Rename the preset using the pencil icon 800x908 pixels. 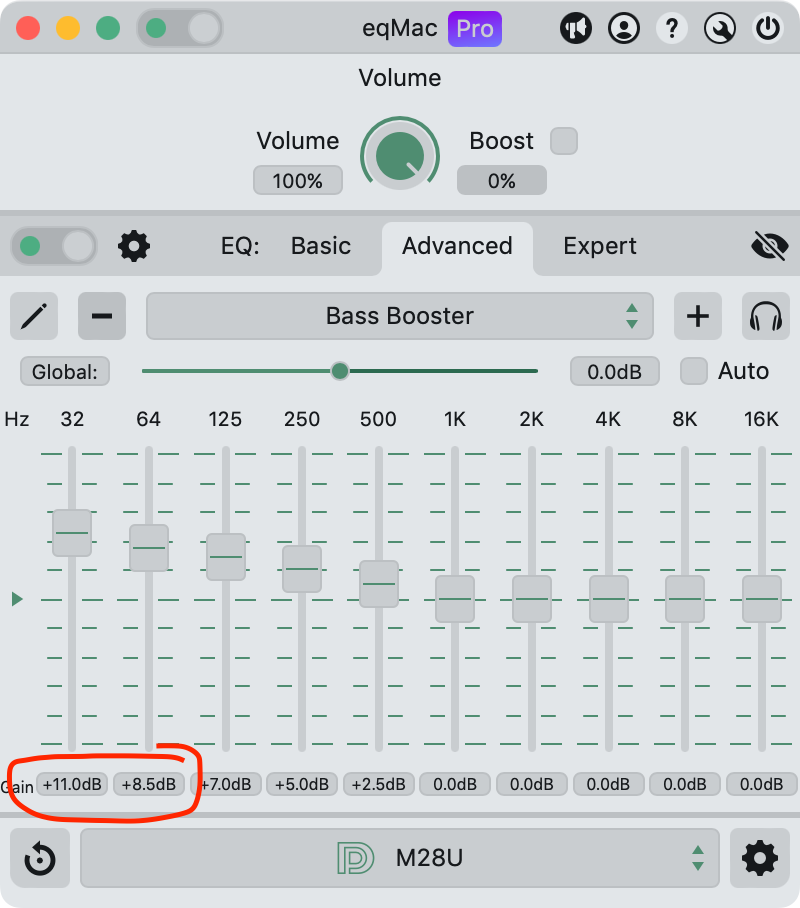click(33, 316)
